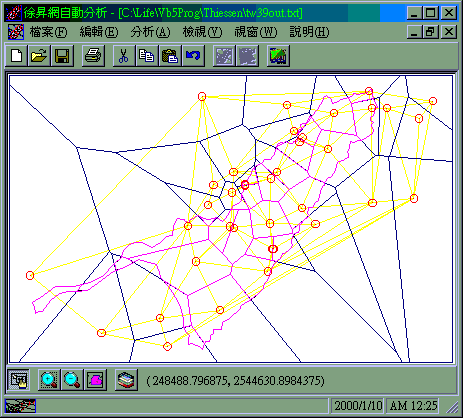This screenshot has width=463, height=418.
Task: Click the top-left red station circle
Action: point(202,96)
